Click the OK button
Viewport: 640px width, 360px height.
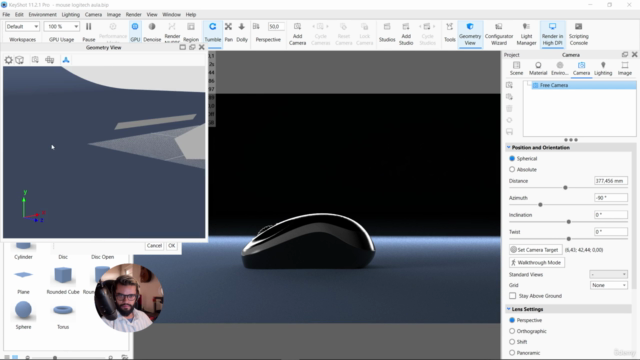click(171, 245)
